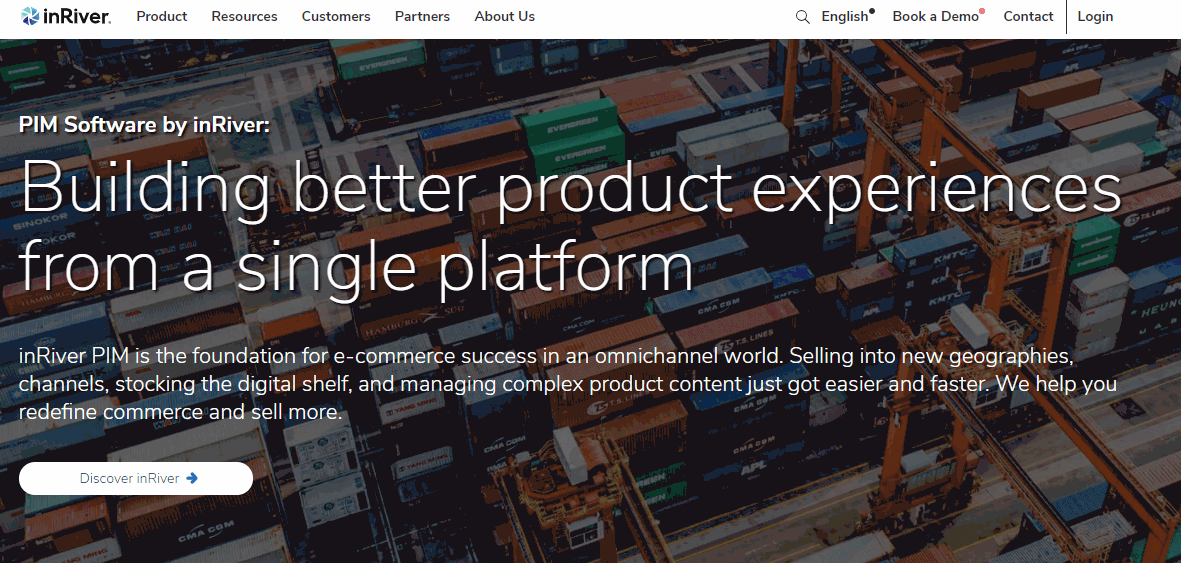Click the Login link
The height and width of the screenshot is (563, 1181).
point(1095,17)
